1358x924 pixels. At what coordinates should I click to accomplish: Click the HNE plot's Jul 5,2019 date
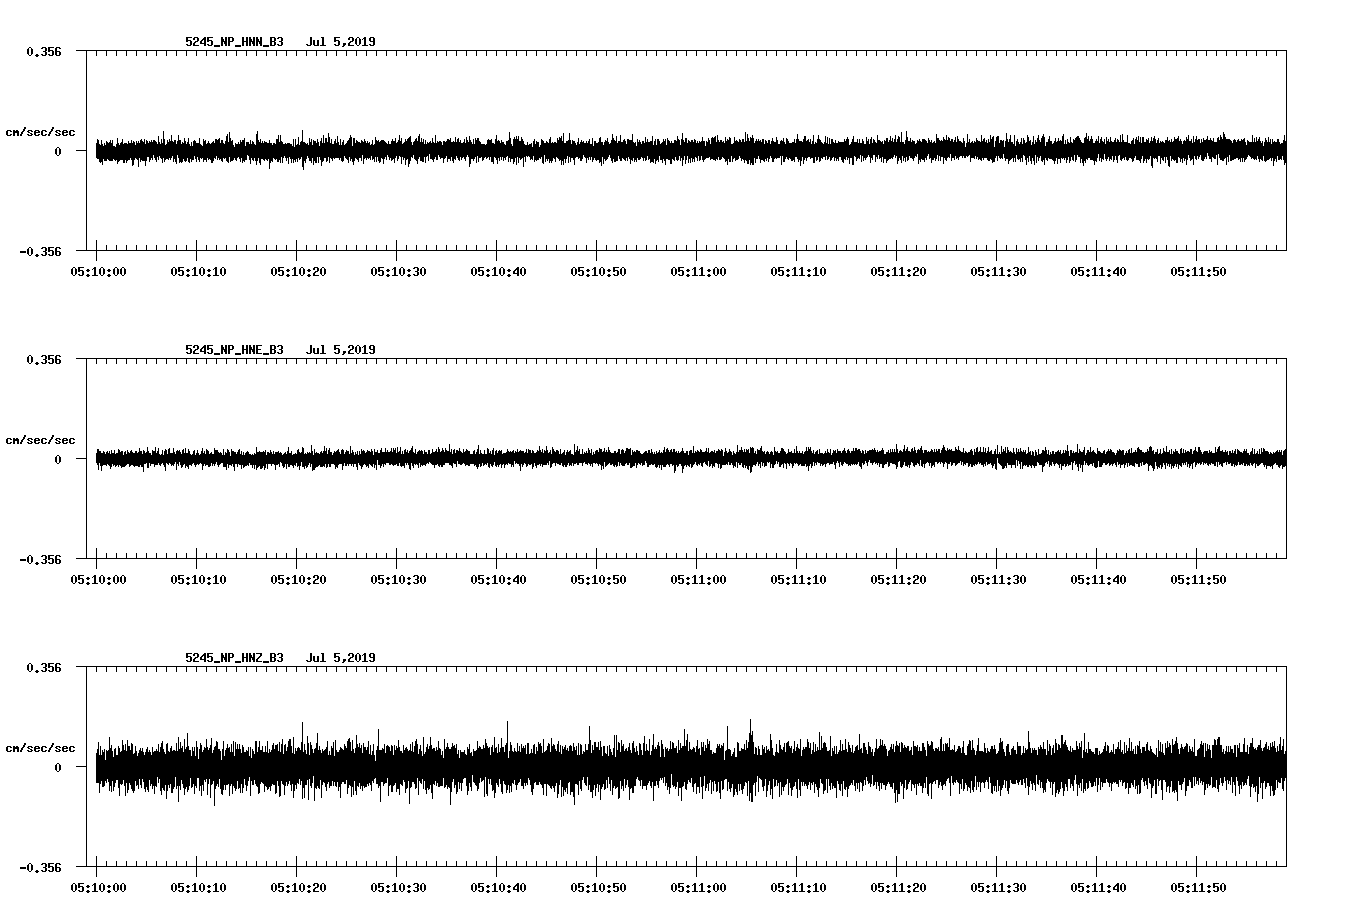341,350
